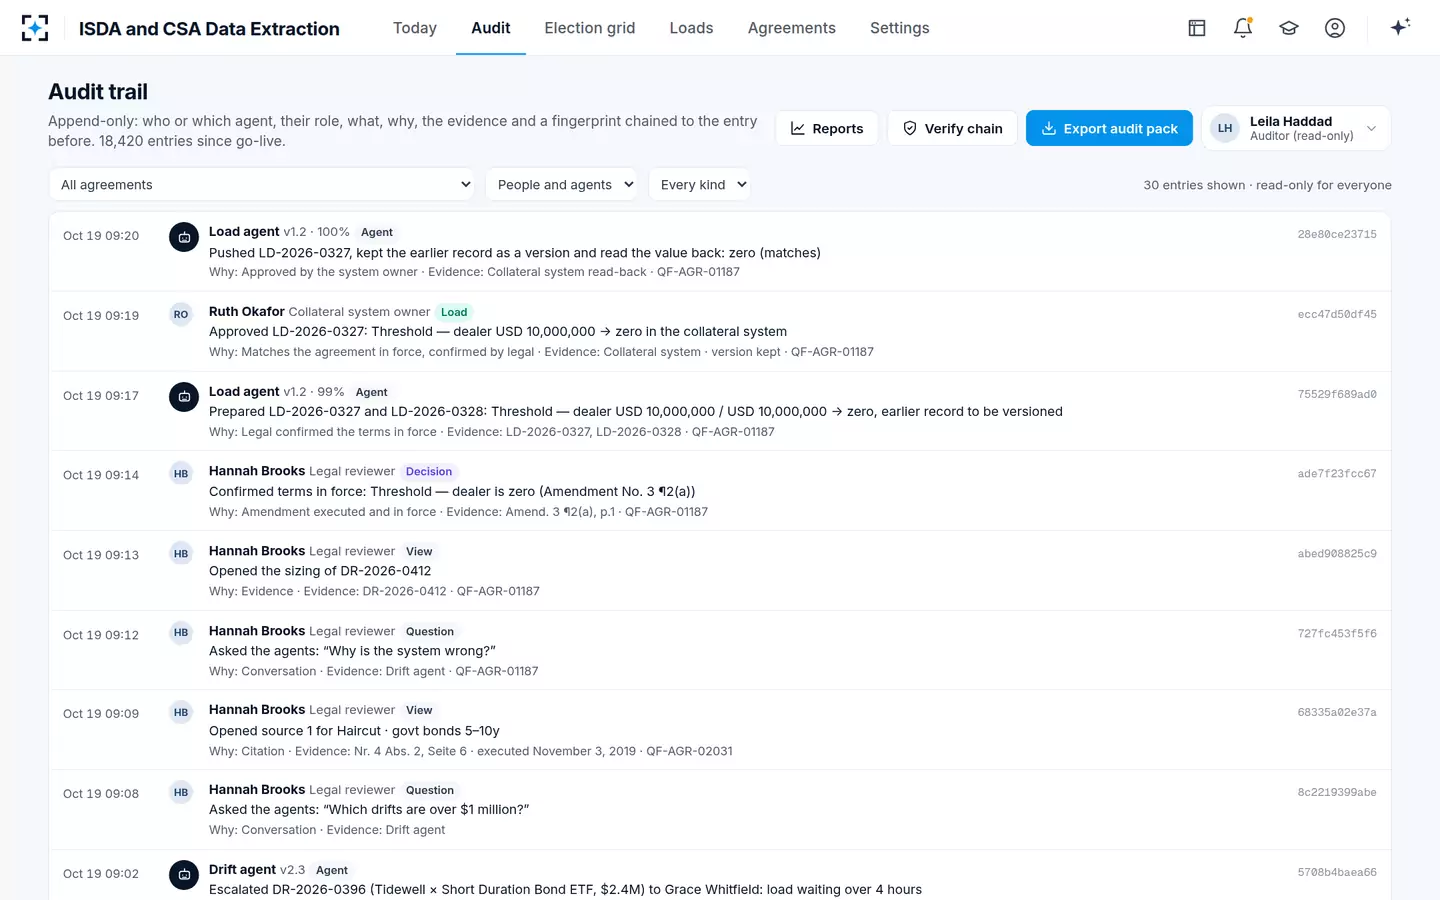The width and height of the screenshot is (1440, 900).
Task: Click "Confirmed terms in force" line
Action: pyautogui.click(x=452, y=492)
